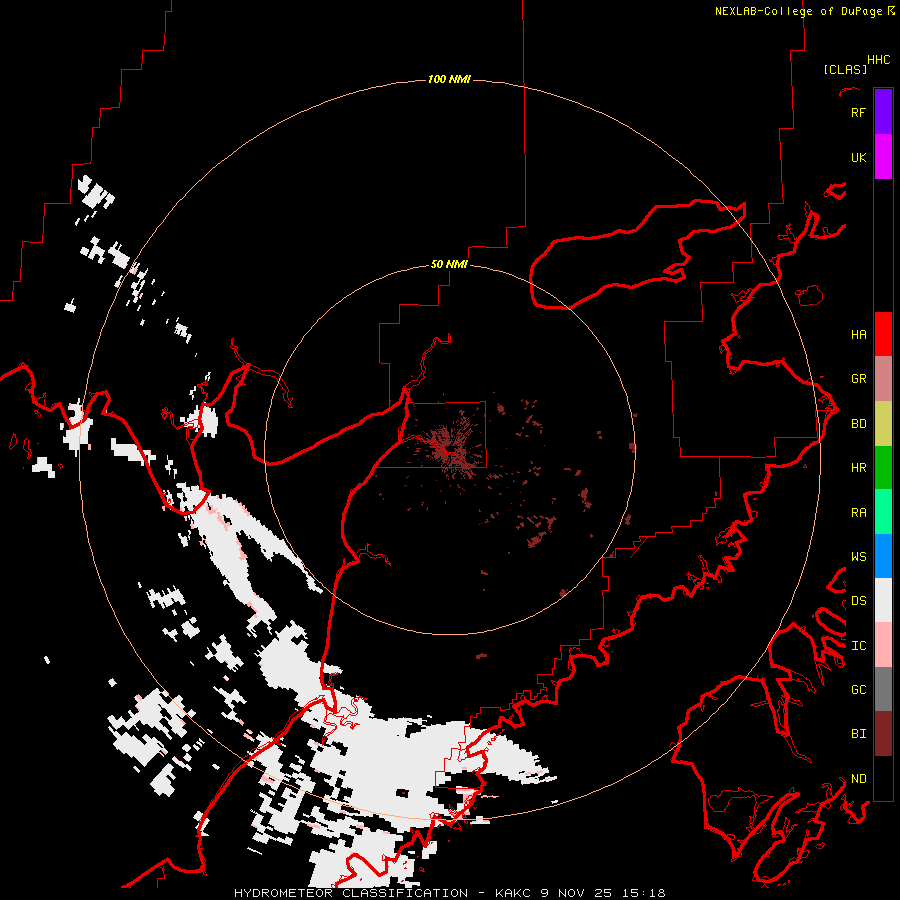Screen dimensions: 900x900
Task: Click the HA red legend swatch
Action: click(x=883, y=334)
